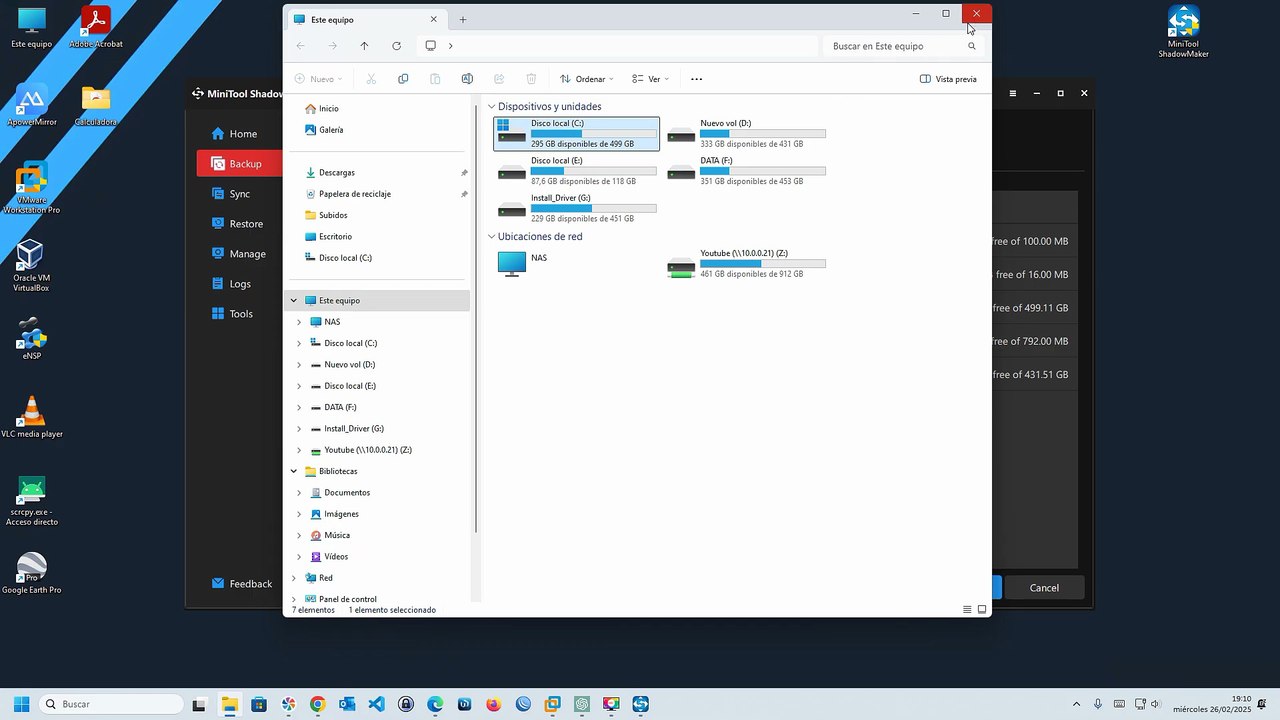Collapse Dispositivos y unidades group

[492, 106]
